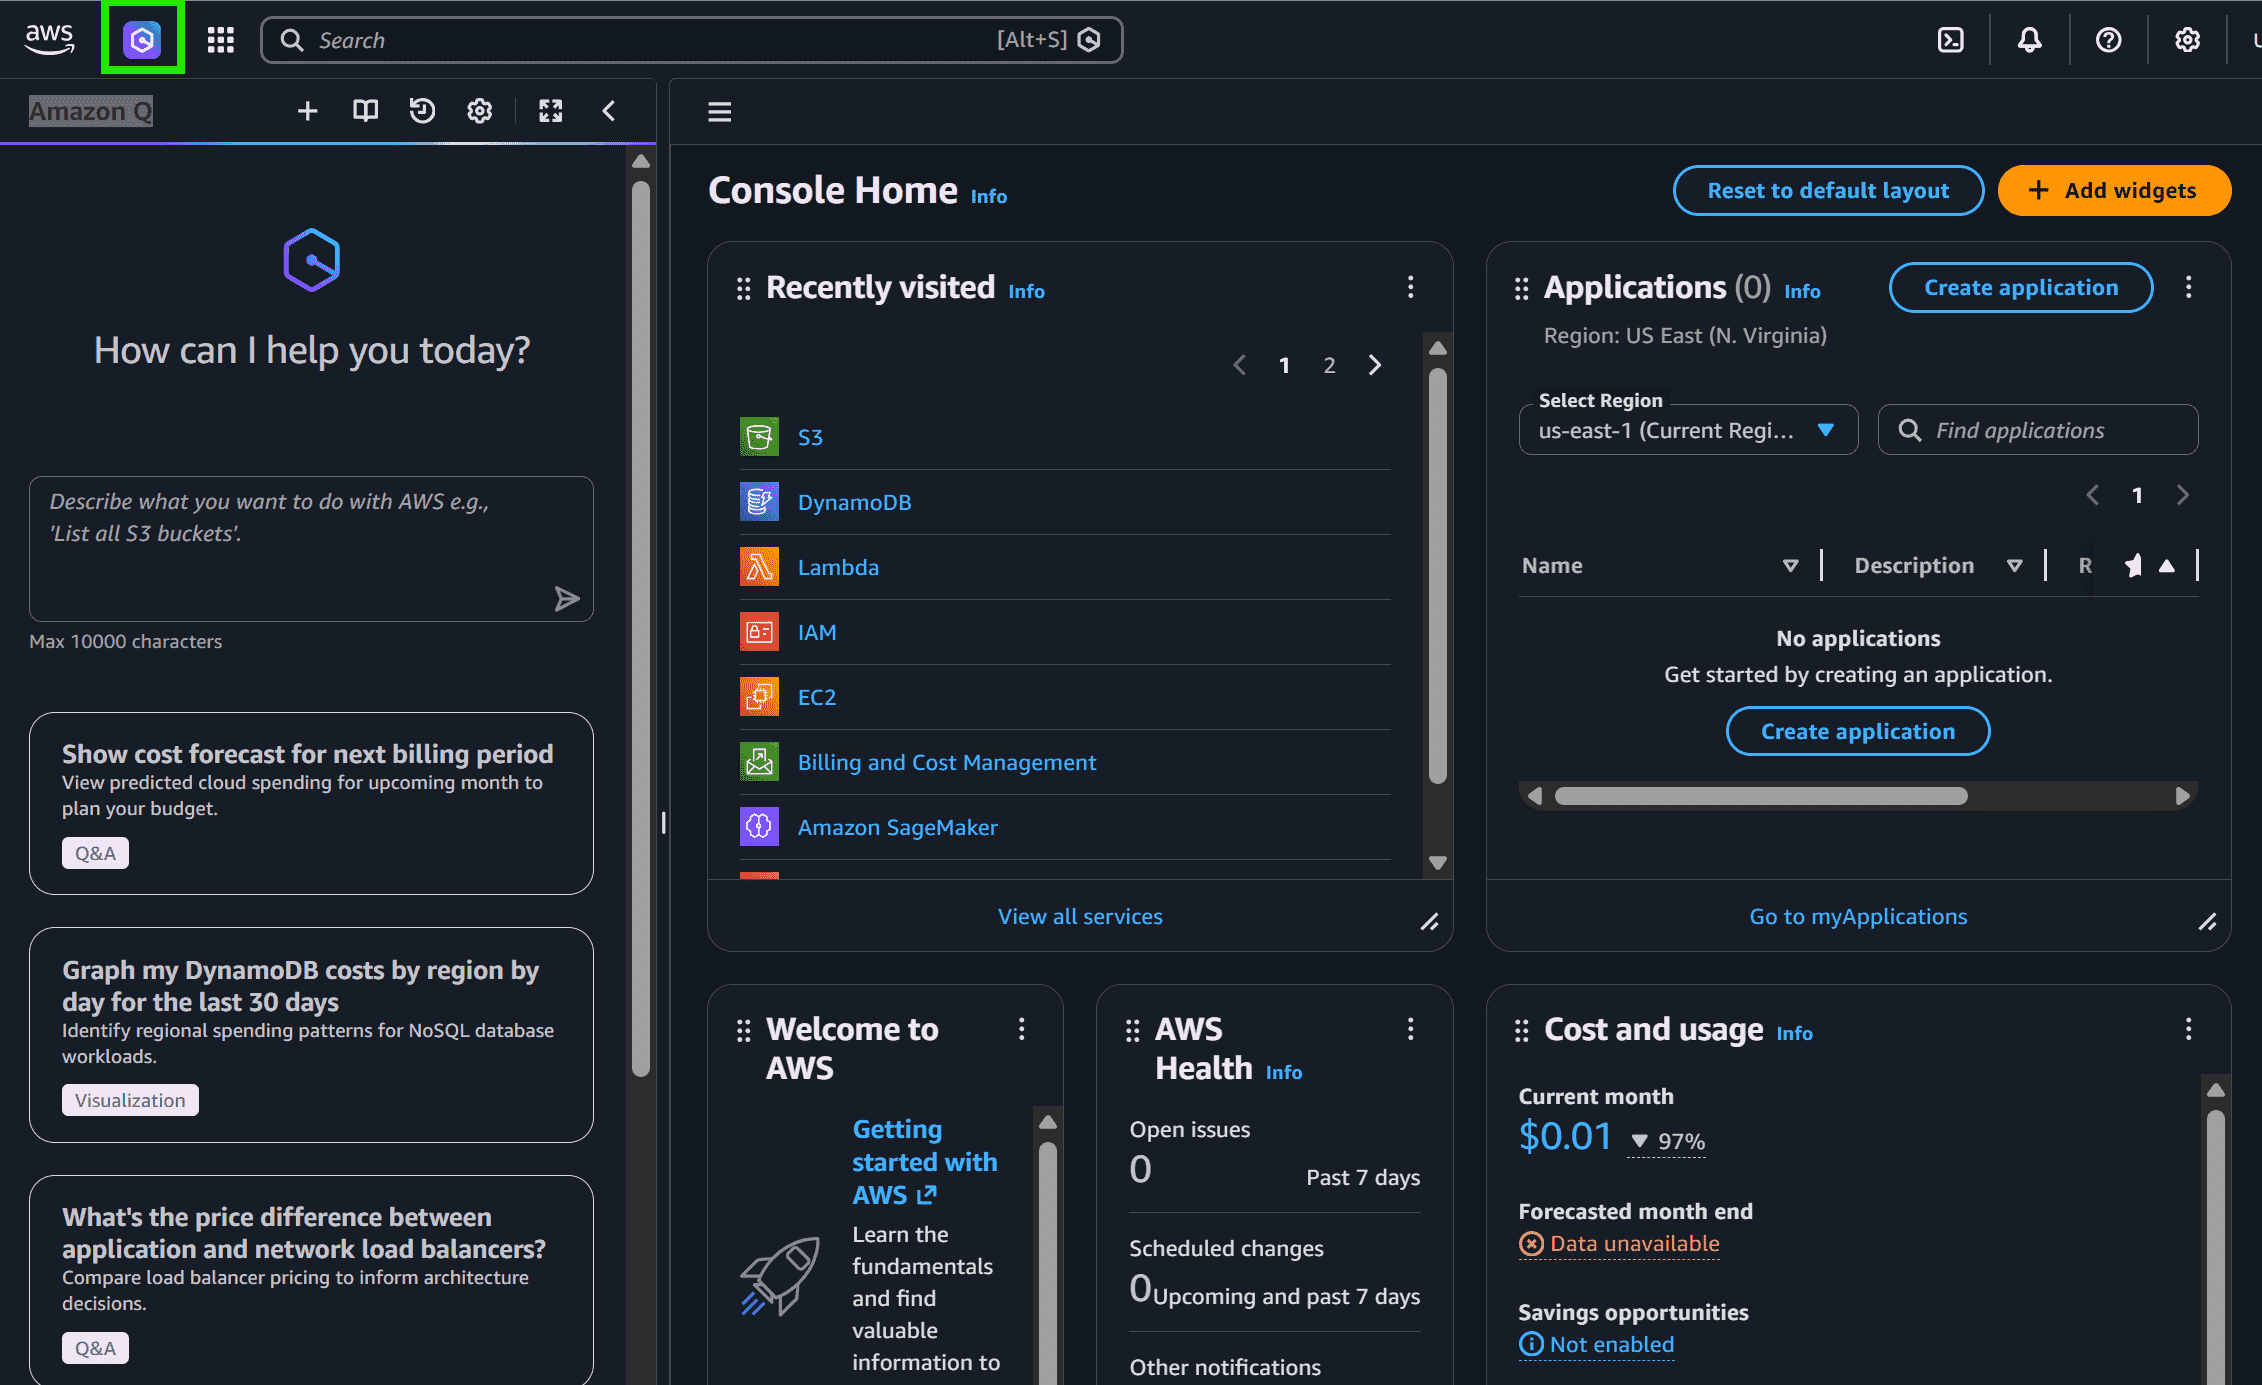Click Create application under No applications
The width and height of the screenshot is (2262, 1385).
coord(1858,731)
